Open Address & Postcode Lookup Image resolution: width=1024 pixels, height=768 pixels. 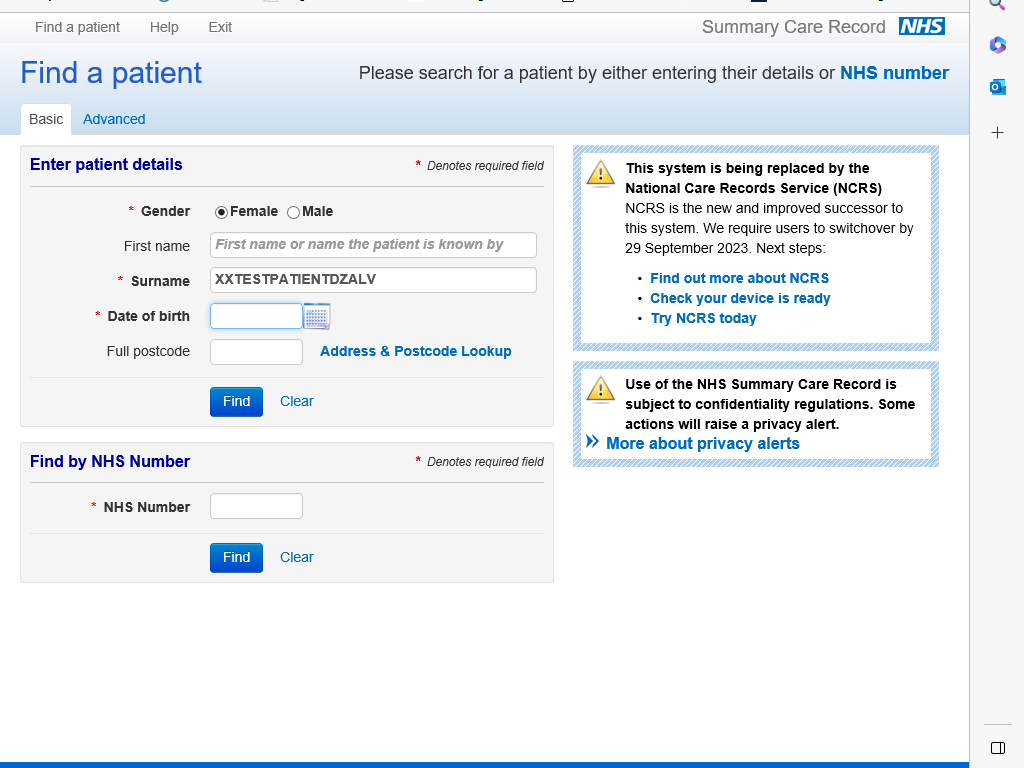point(415,351)
